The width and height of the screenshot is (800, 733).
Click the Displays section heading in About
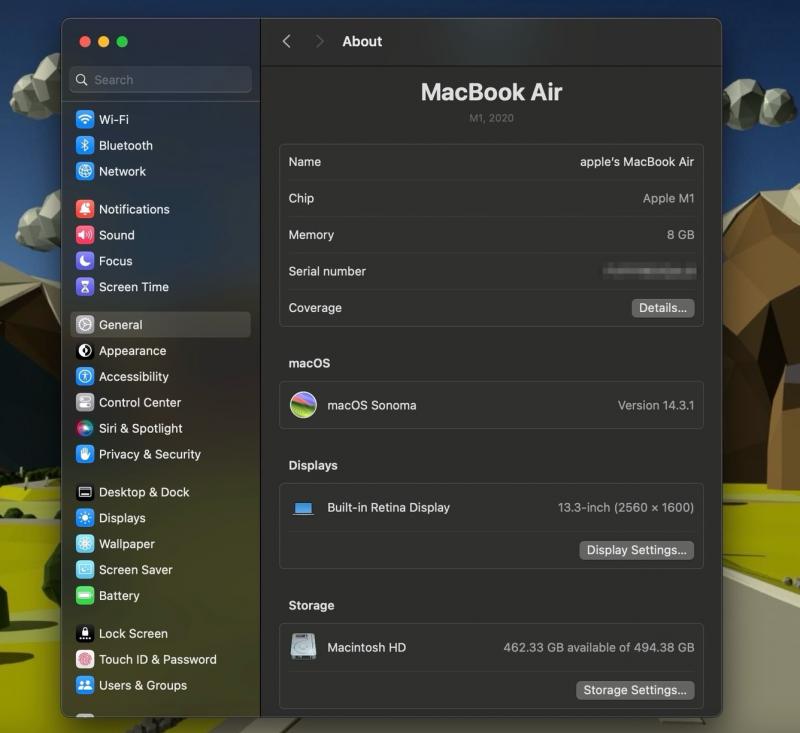click(x=313, y=465)
